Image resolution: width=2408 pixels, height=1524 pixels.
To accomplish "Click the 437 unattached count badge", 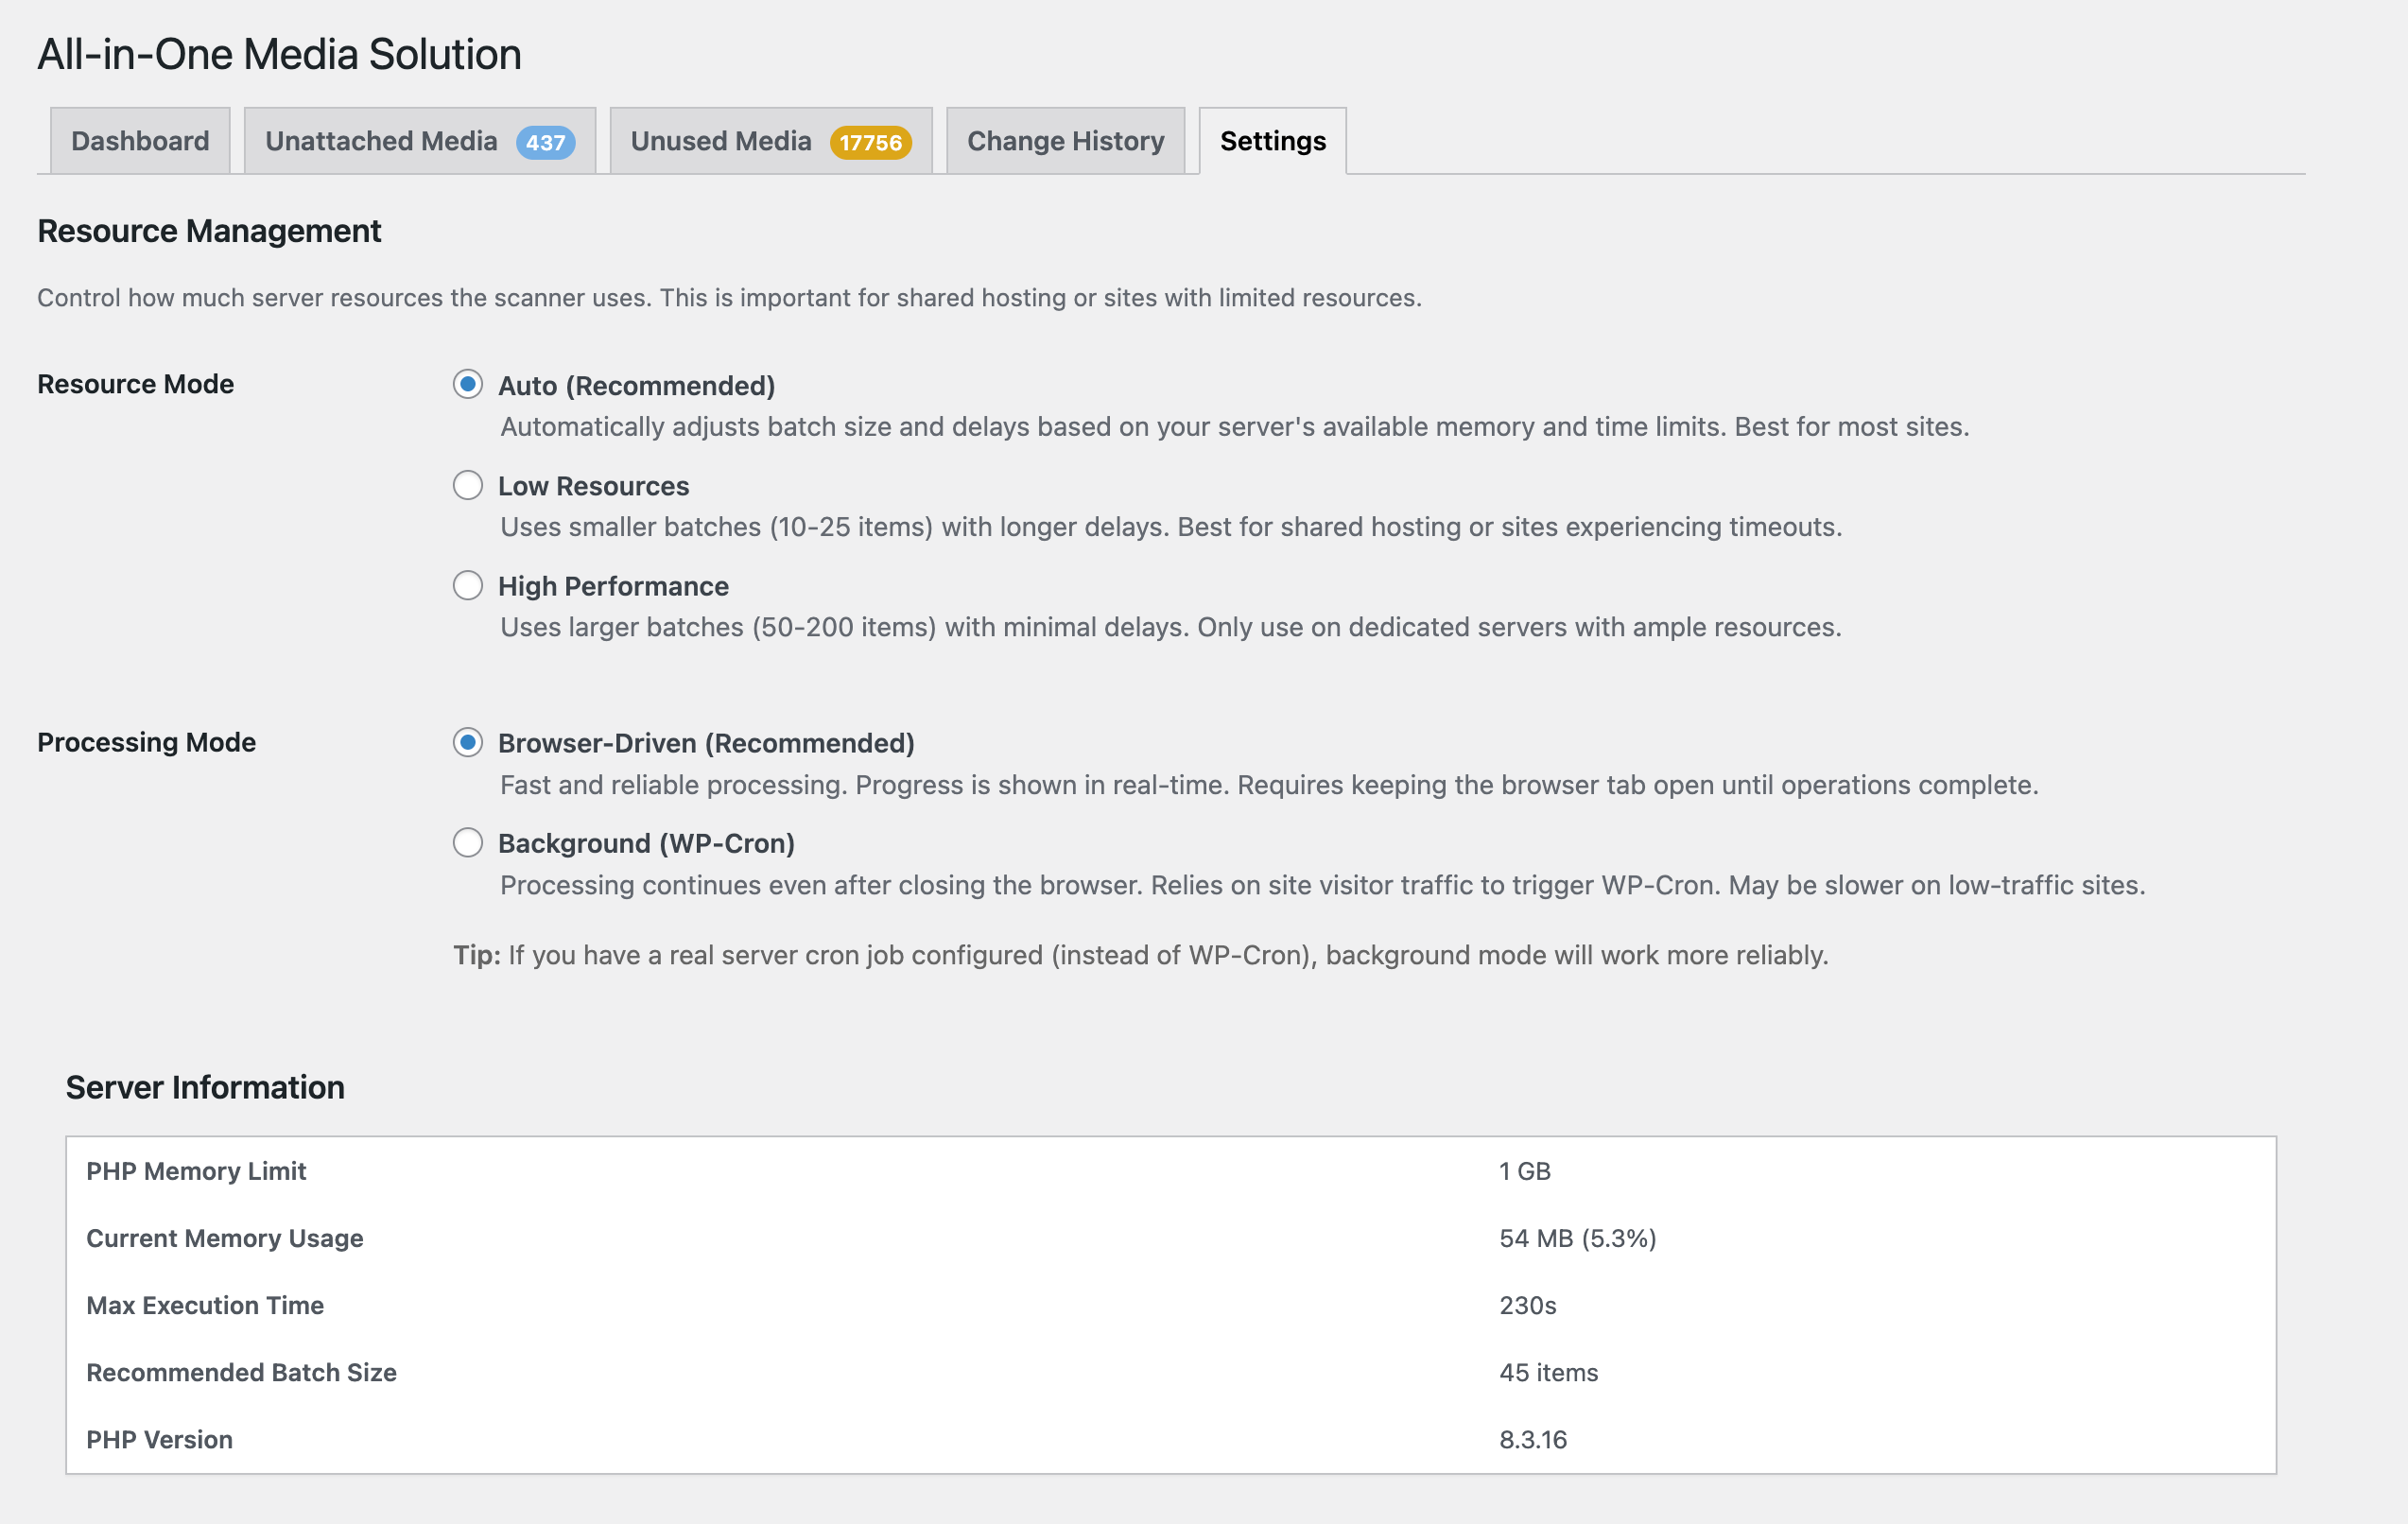I will click(545, 143).
